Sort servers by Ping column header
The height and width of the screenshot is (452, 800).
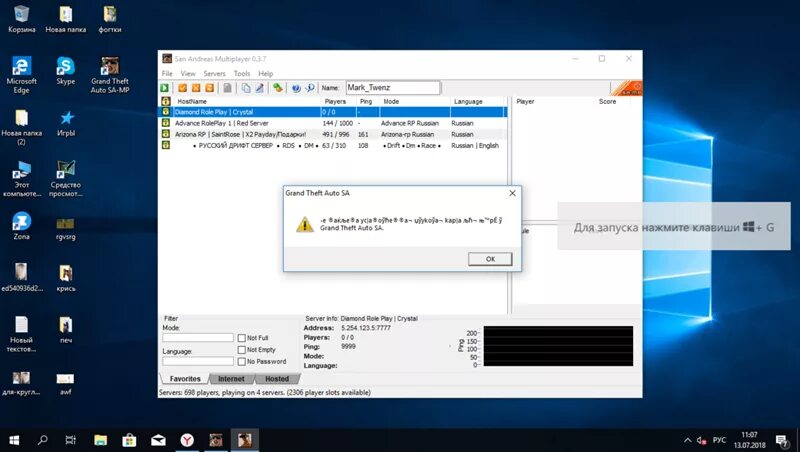(367, 102)
